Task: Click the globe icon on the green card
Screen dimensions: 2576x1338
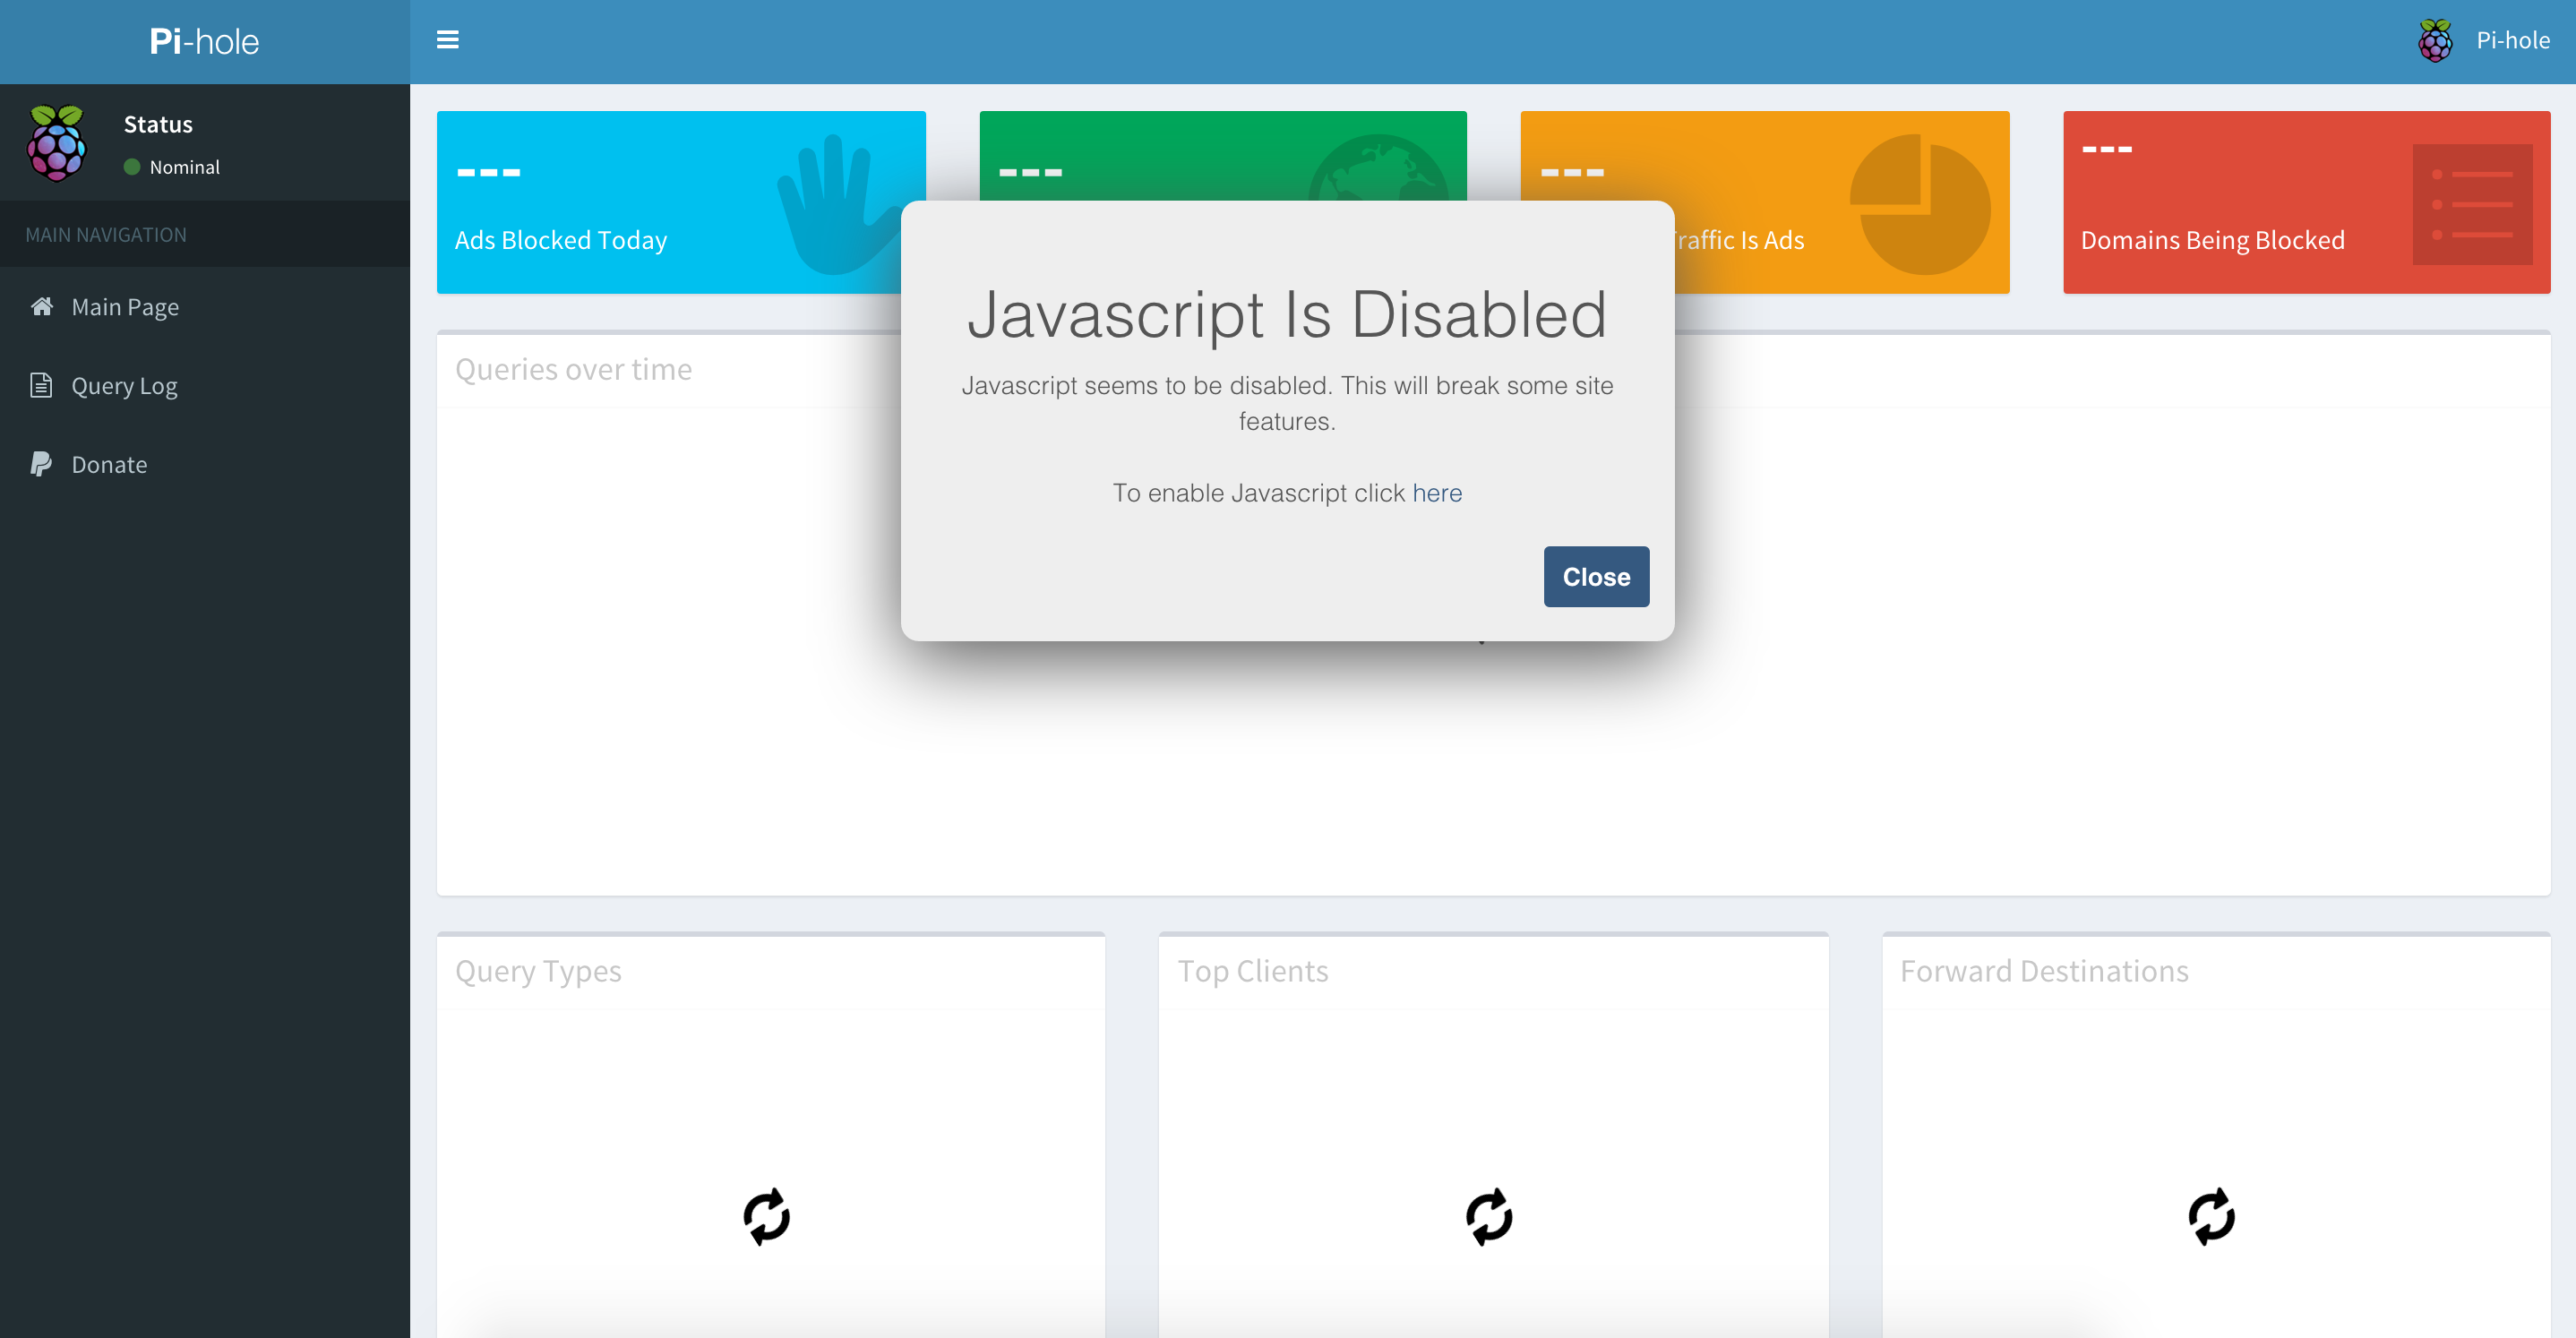Action: 1378,168
